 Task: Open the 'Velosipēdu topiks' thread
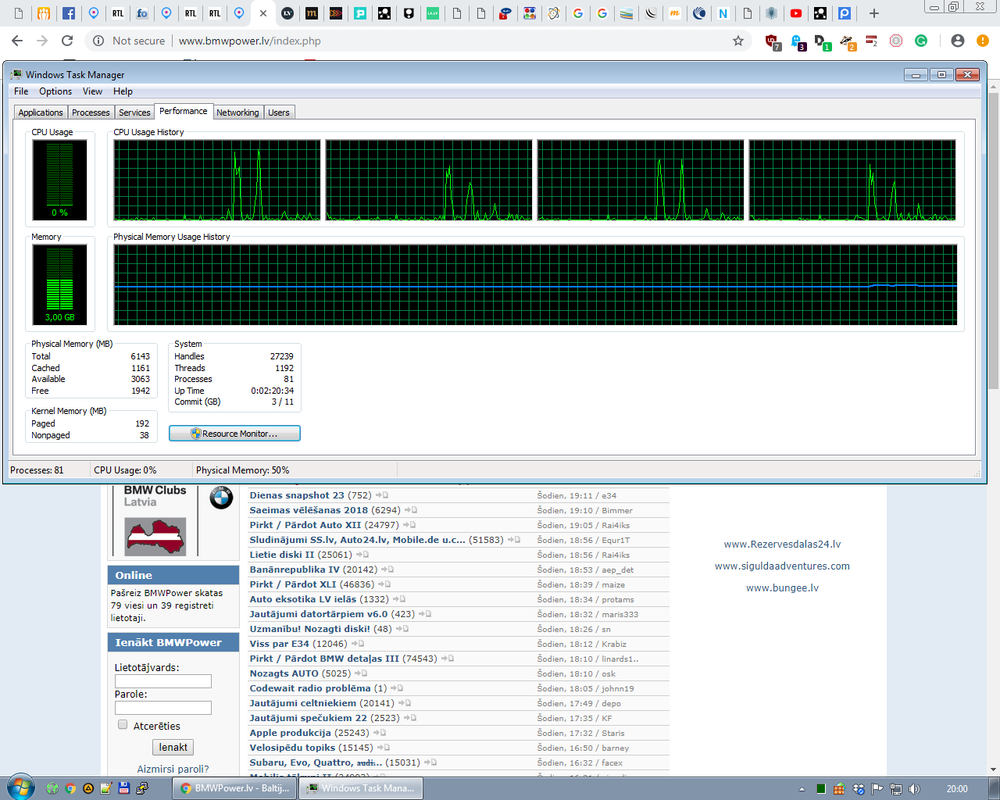292,748
